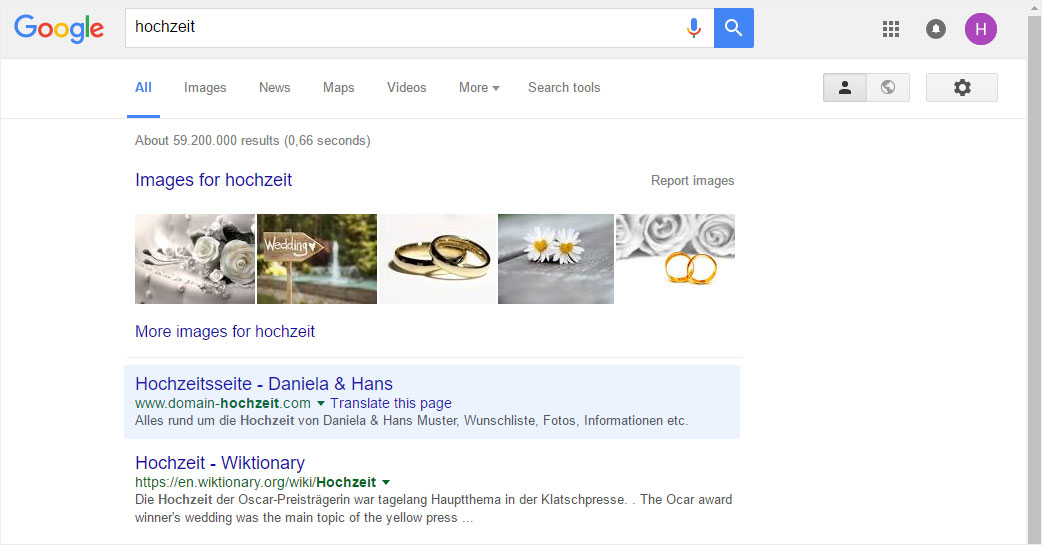Open the notifications bell

[x=936, y=29]
